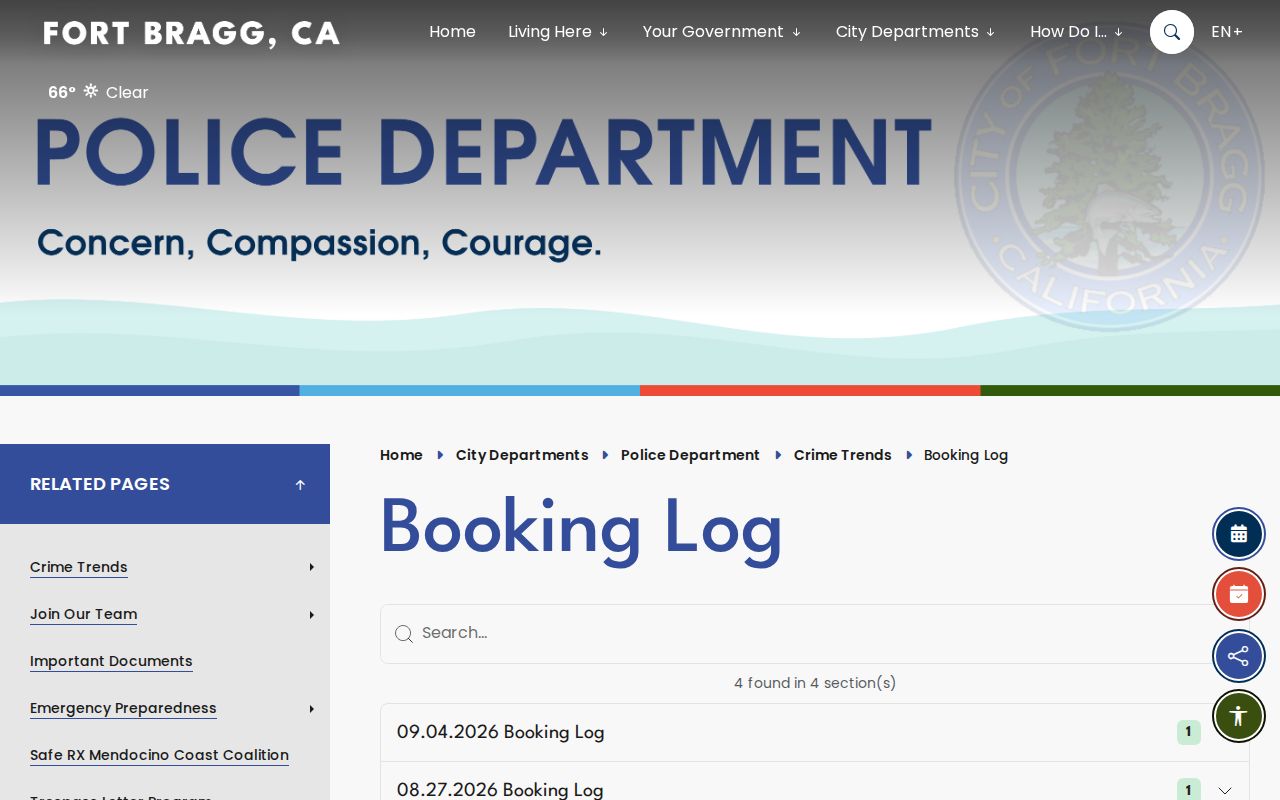Open the 09.04.2026 Booking Log section
1280x800 pixels.
pyautogui.click(x=815, y=732)
